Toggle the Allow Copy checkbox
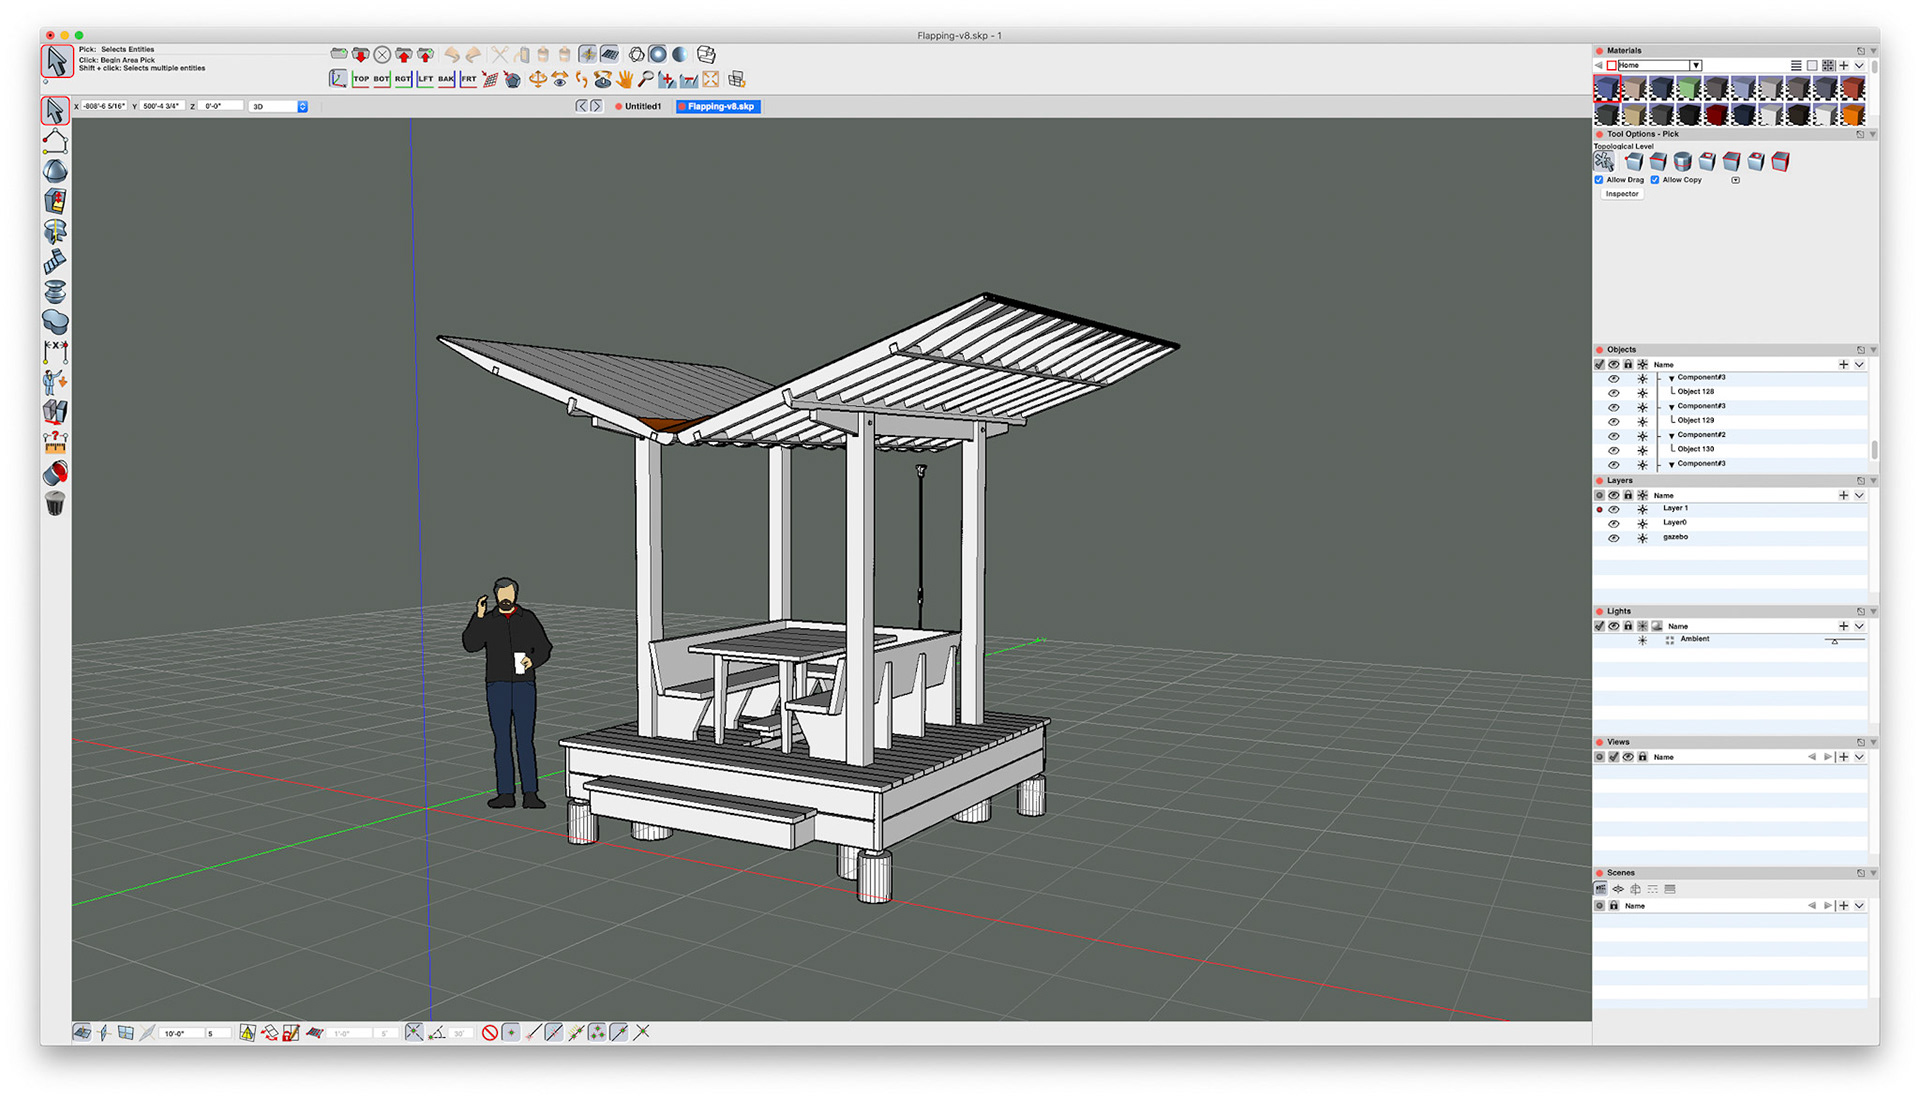This screenshot has height=1099, width=1920. tap(1655, 180)
